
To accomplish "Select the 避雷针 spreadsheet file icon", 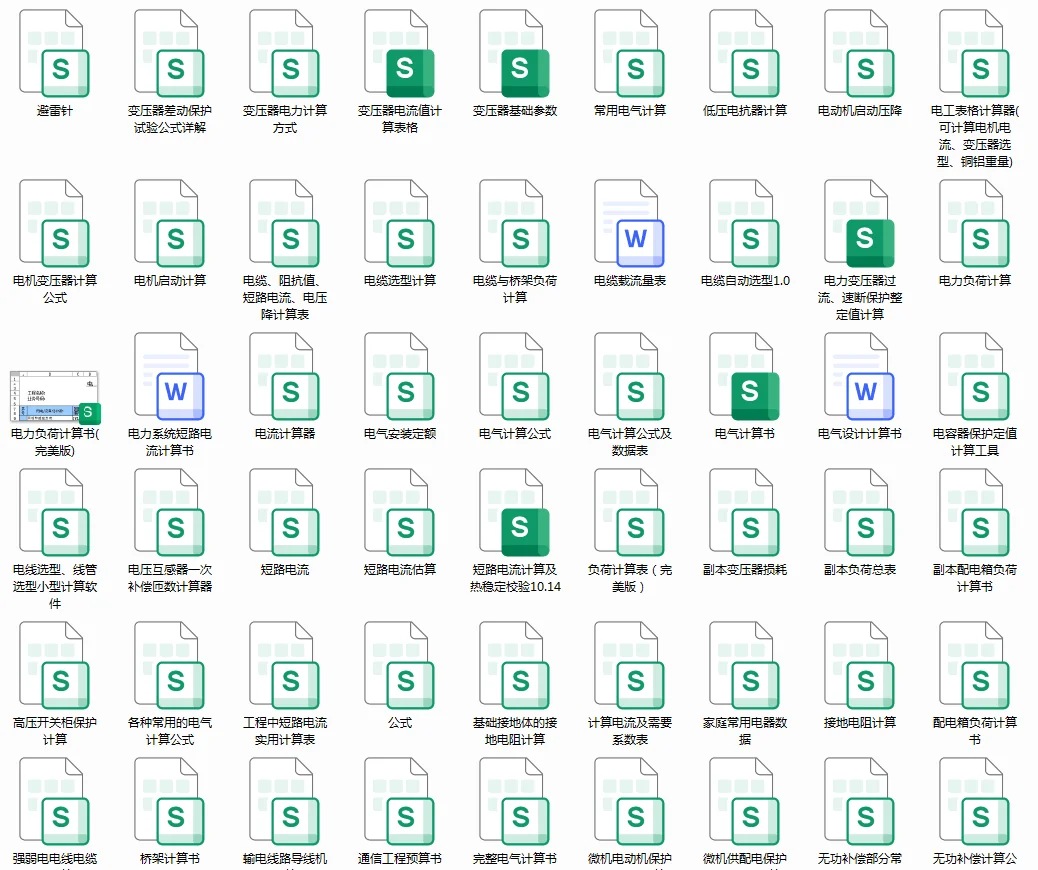I will [x=54, y=54].
